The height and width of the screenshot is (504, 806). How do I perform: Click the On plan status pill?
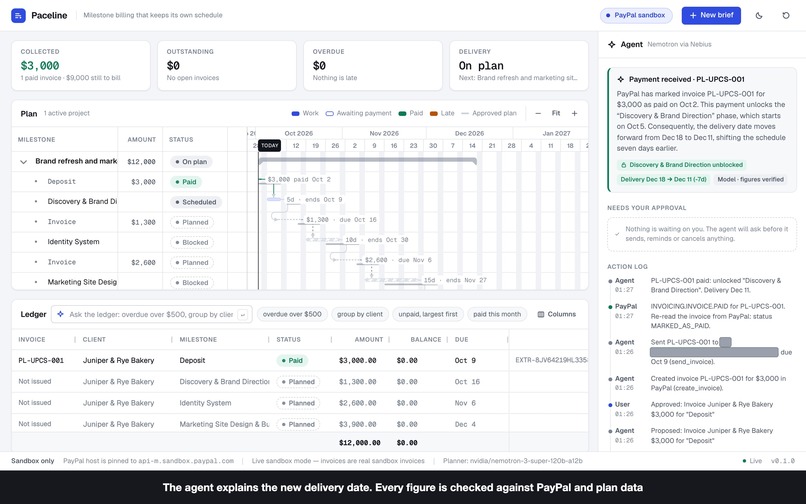[x=191, y=161]
